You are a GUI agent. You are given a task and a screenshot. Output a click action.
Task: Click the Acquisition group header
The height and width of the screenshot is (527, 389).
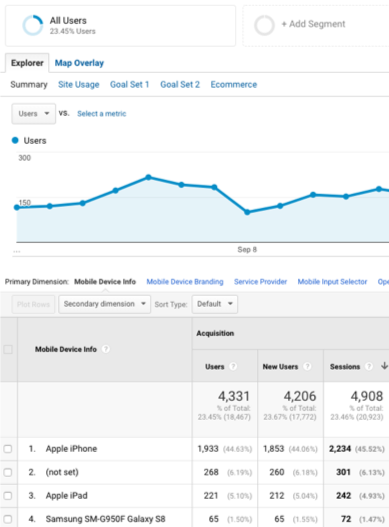215,333
